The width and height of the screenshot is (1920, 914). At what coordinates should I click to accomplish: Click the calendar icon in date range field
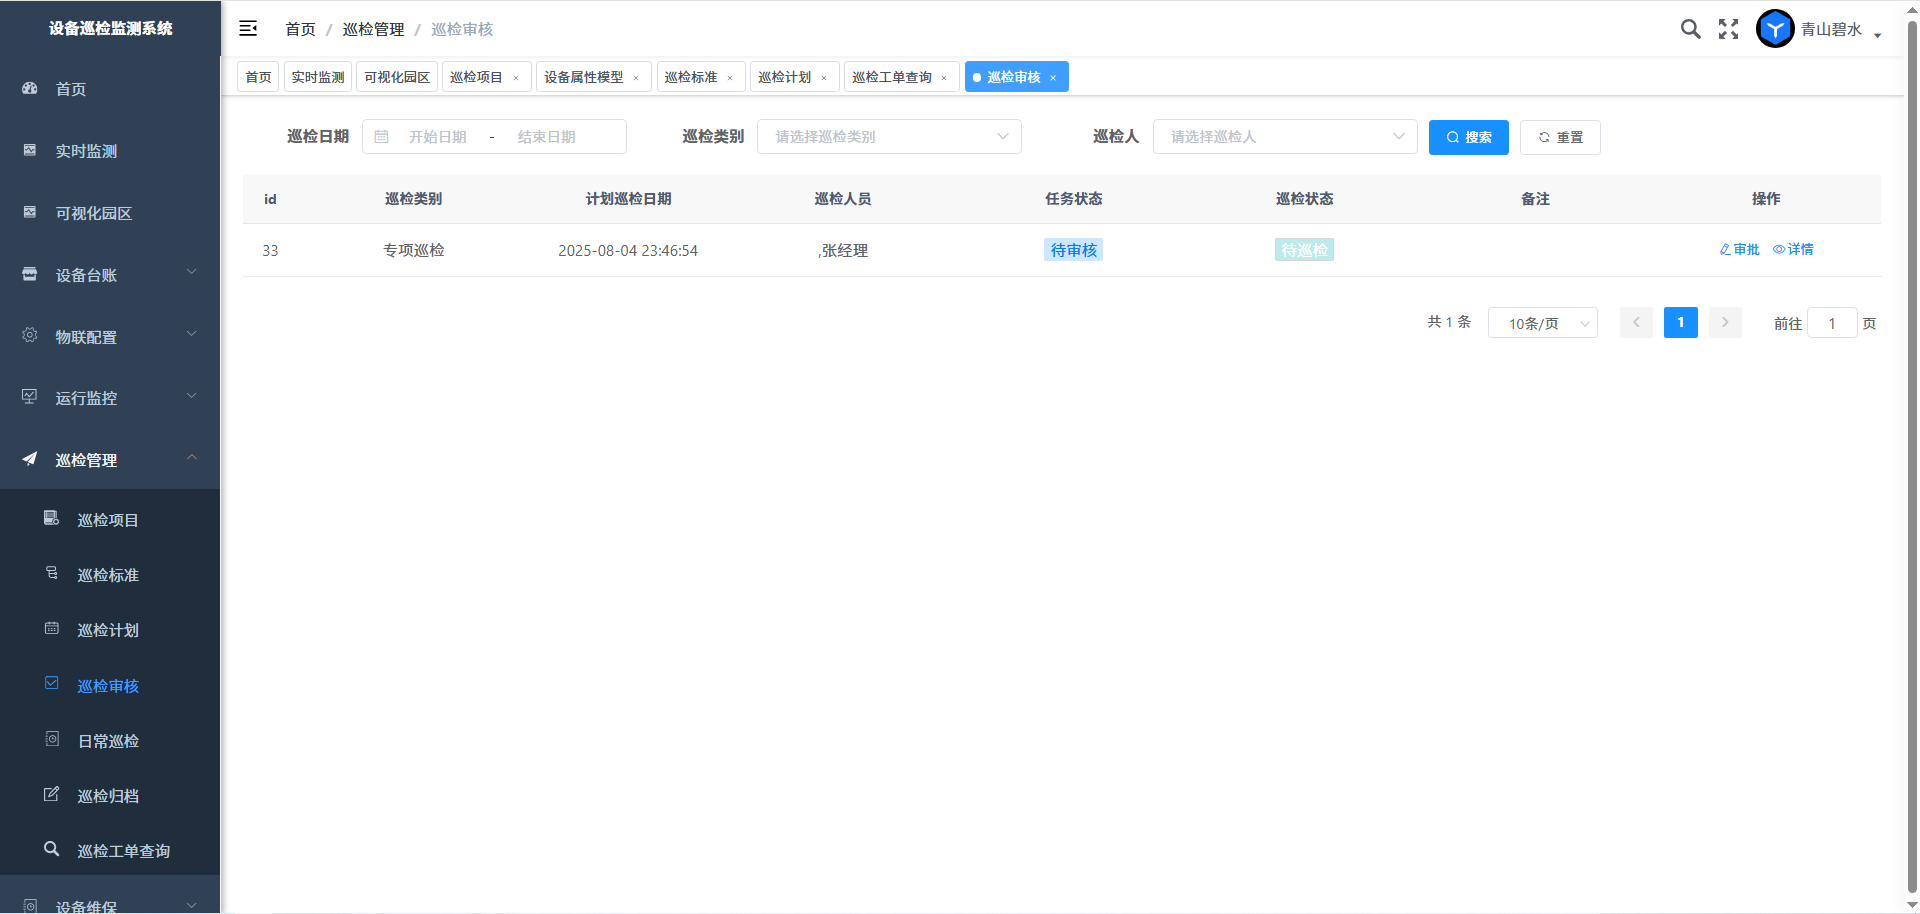(382, 137)
